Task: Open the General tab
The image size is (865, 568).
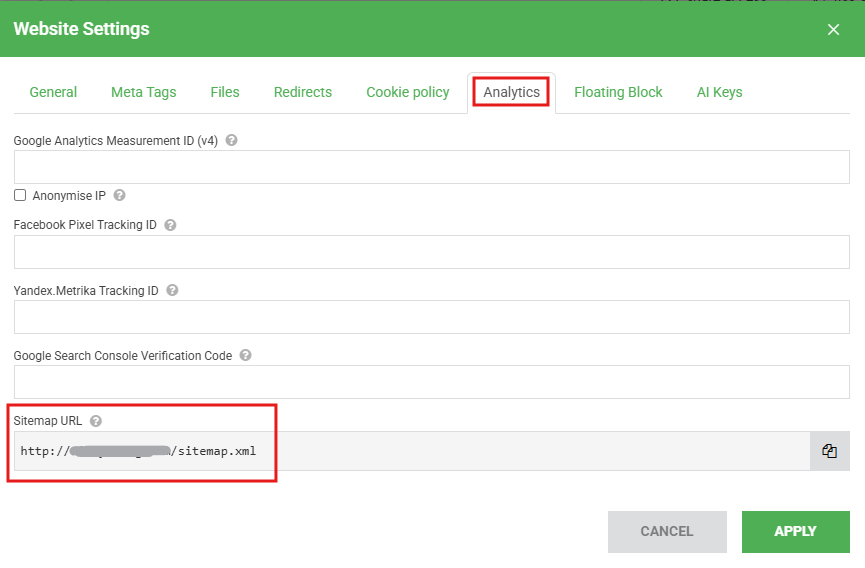Action: click(x=53, y=92)
